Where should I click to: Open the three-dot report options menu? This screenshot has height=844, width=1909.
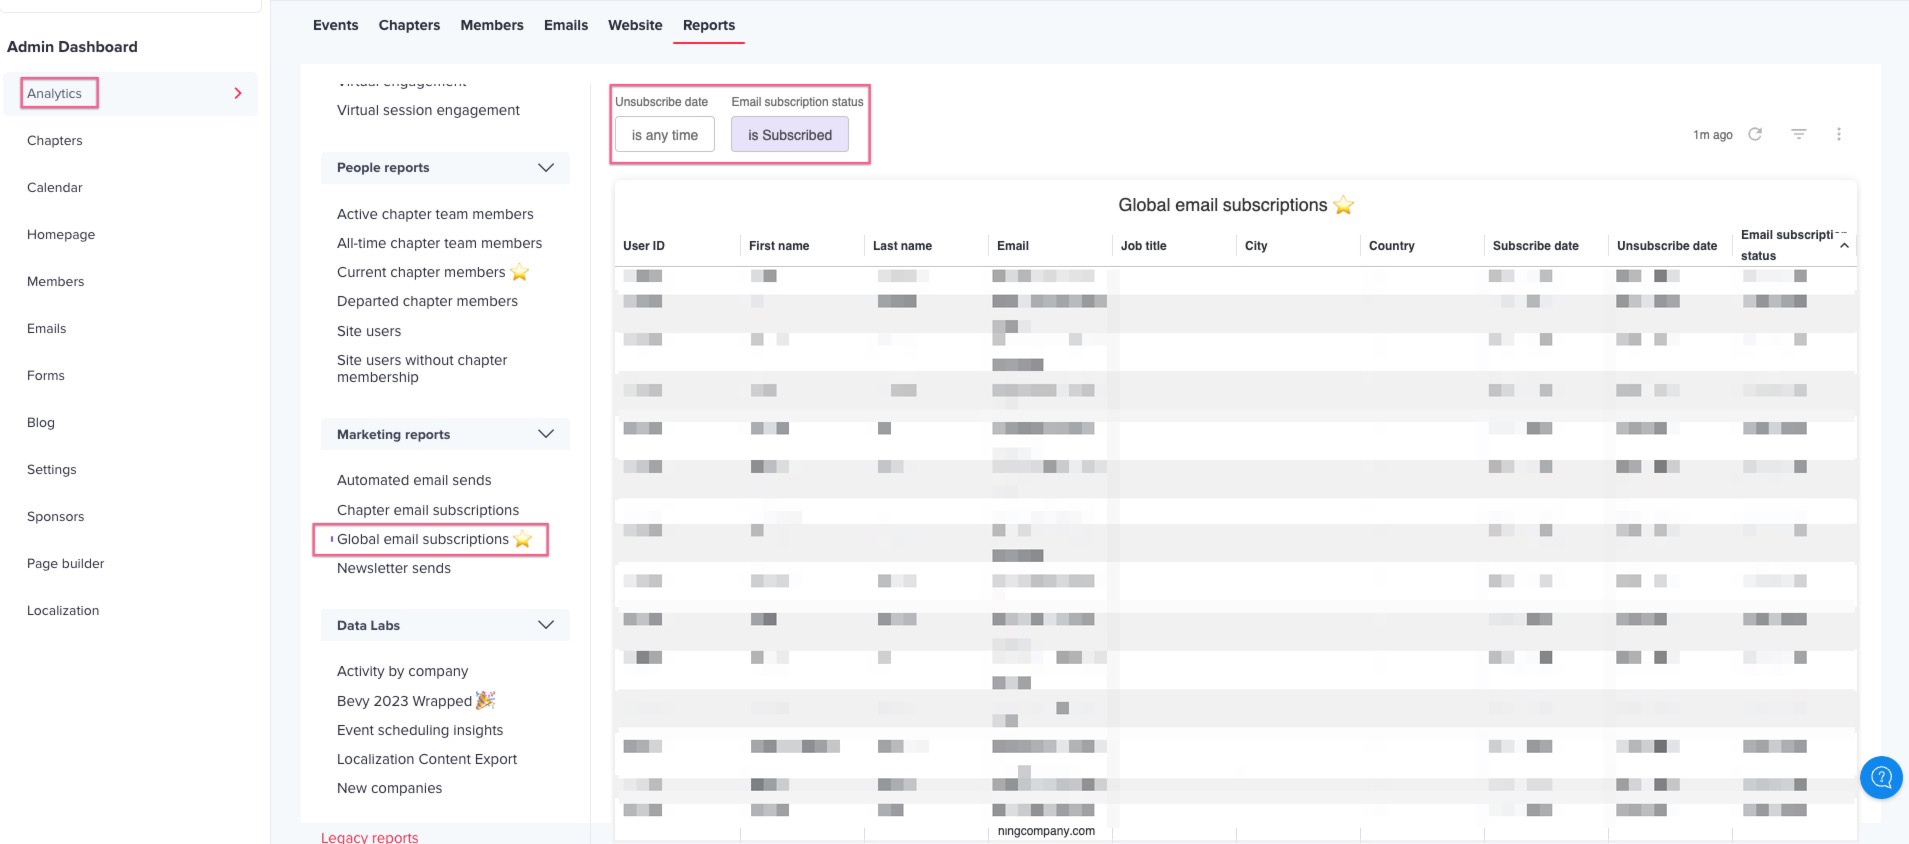point(1838,134)
